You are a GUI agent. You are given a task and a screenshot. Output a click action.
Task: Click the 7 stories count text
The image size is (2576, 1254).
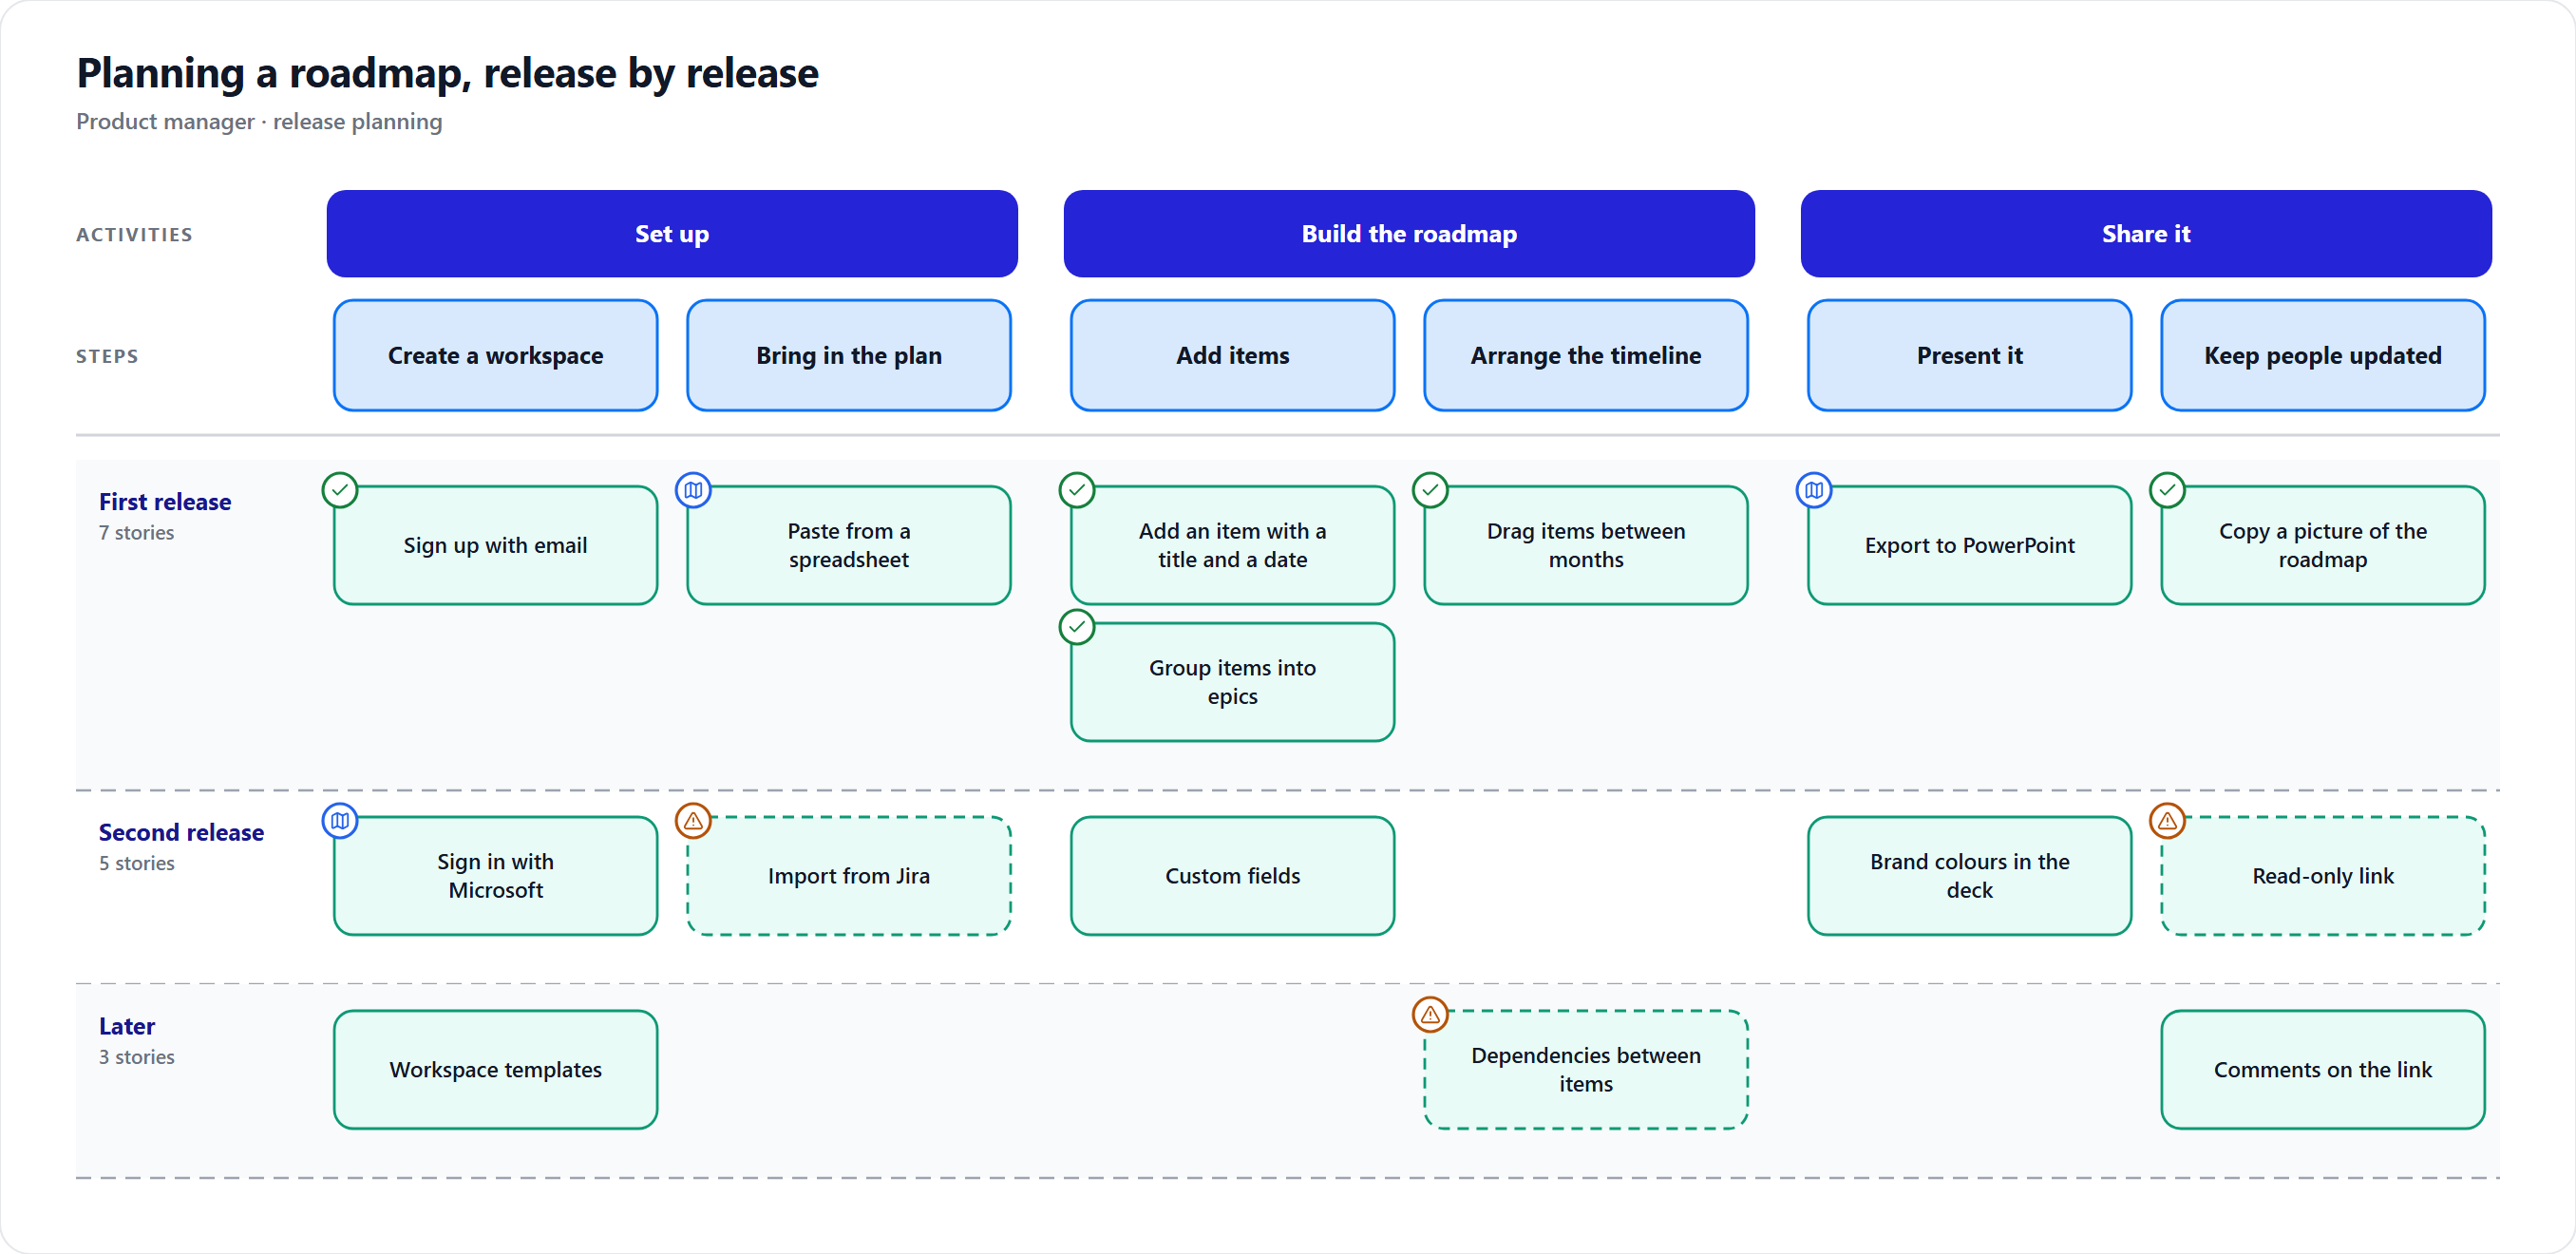pyautogui.click(x=136, y=533)
